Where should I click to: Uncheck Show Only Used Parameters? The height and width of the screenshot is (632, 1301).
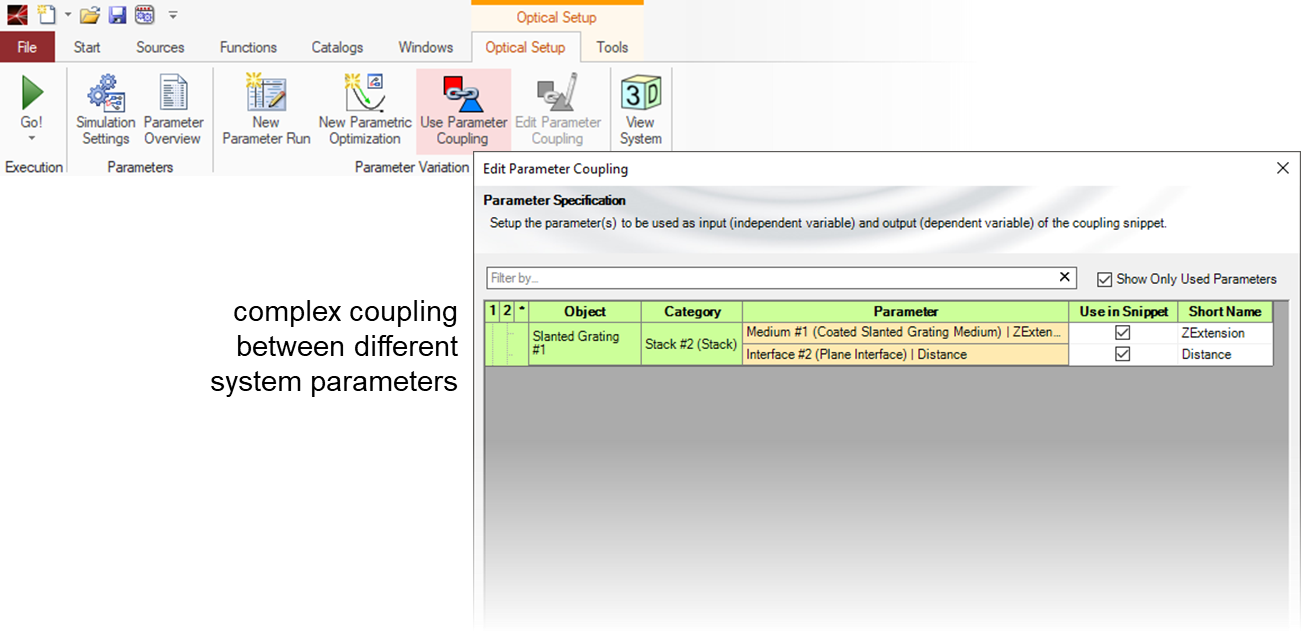tap(1104, 279)
